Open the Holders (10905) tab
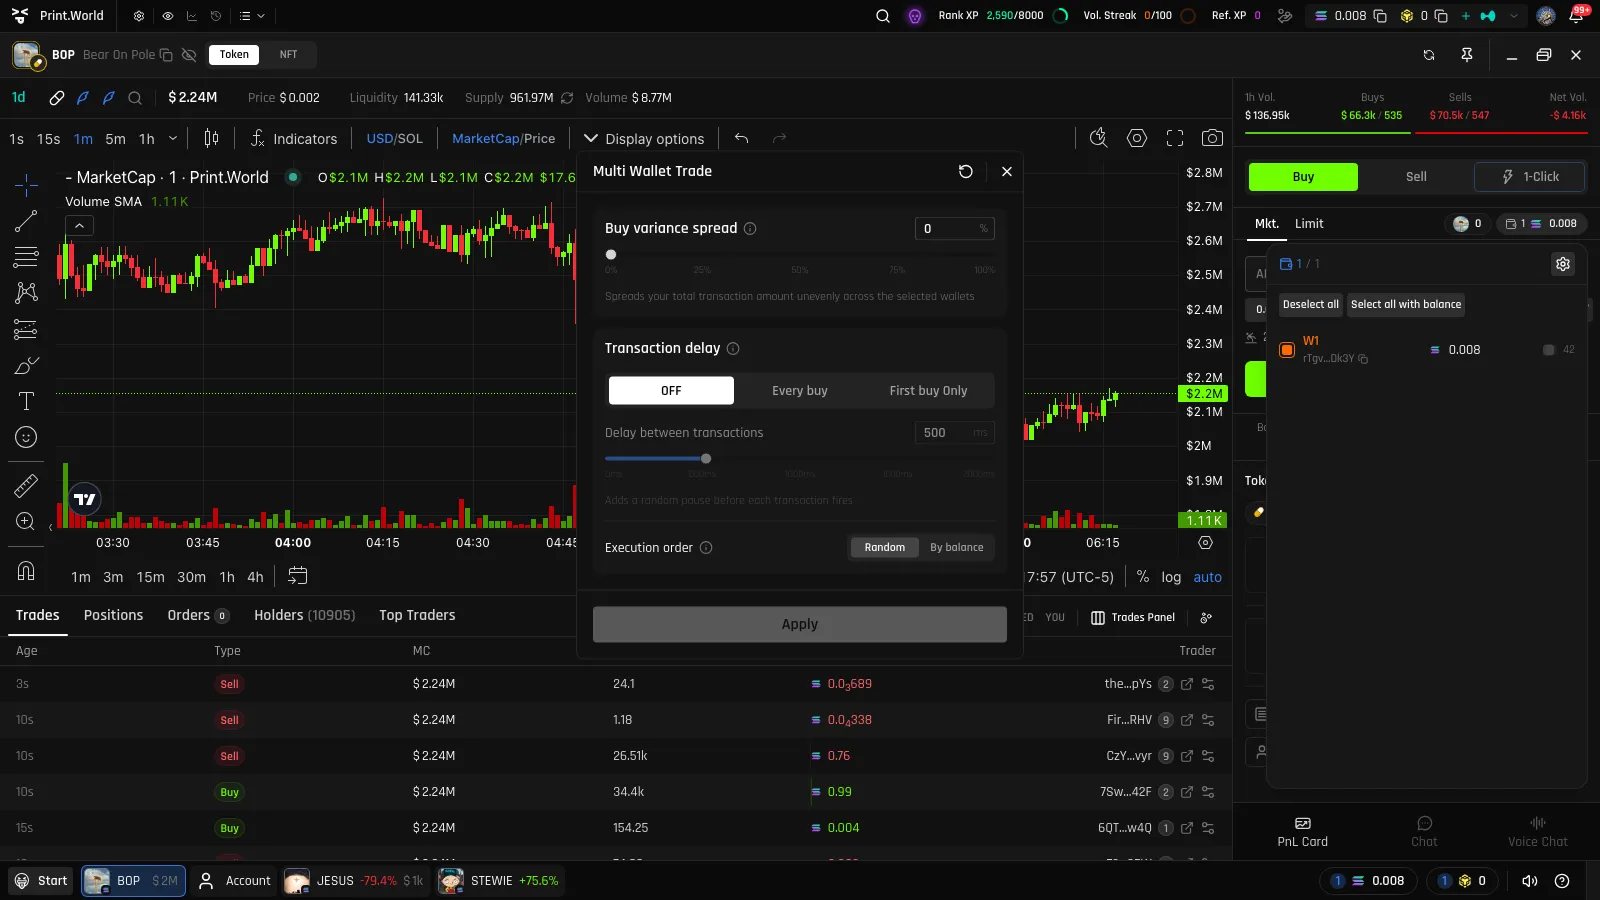Screen dimensions: 1600x900 (305, 615)
